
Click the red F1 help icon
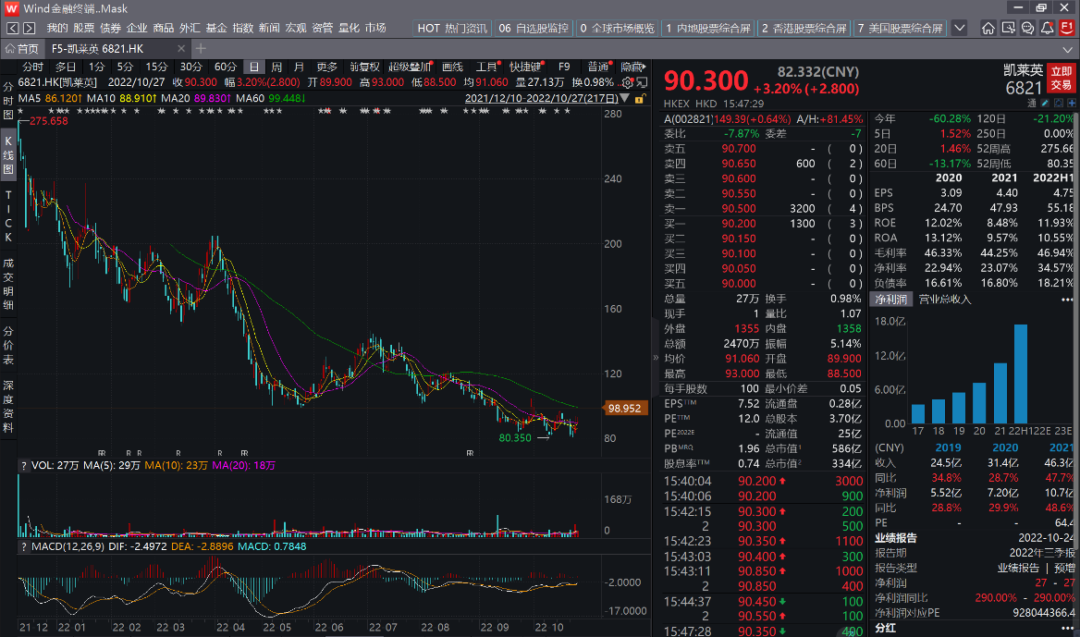point(1065,28)
